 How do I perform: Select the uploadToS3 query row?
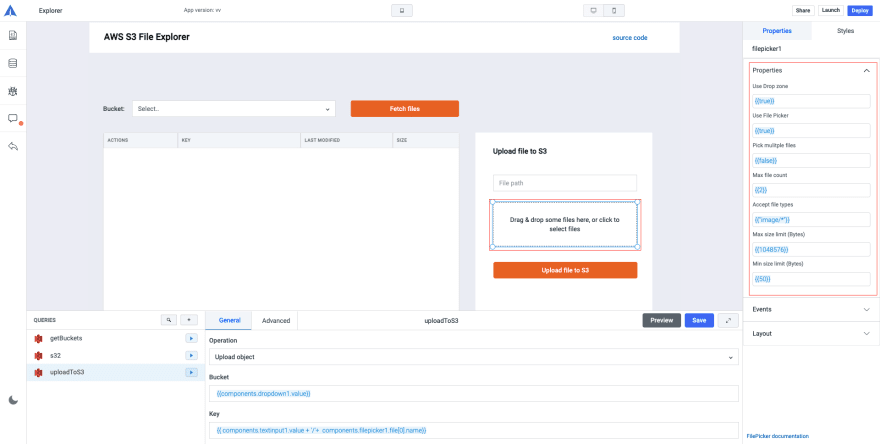[116, 372]
